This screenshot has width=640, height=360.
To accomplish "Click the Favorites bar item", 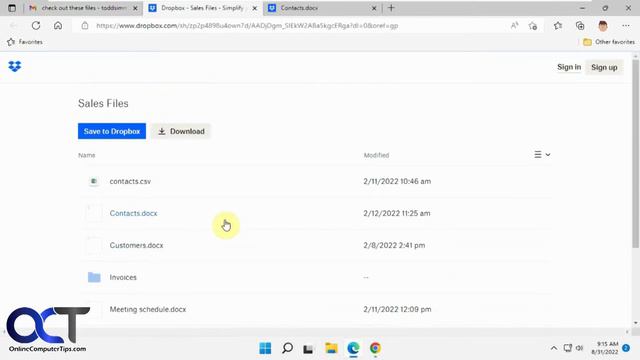I will [25, 42].
